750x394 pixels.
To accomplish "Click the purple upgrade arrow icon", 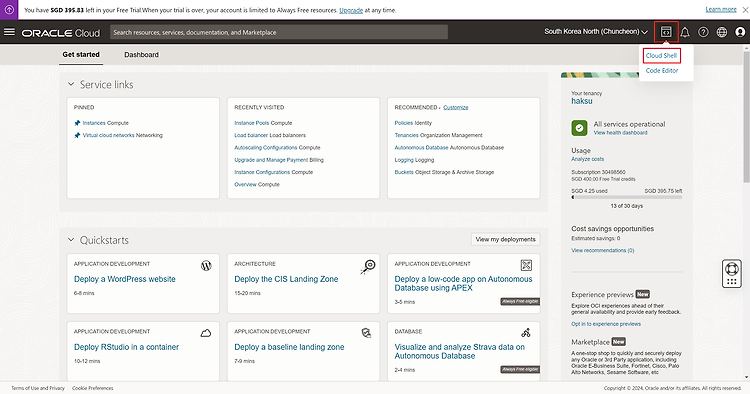I will [x=9, y=10].
